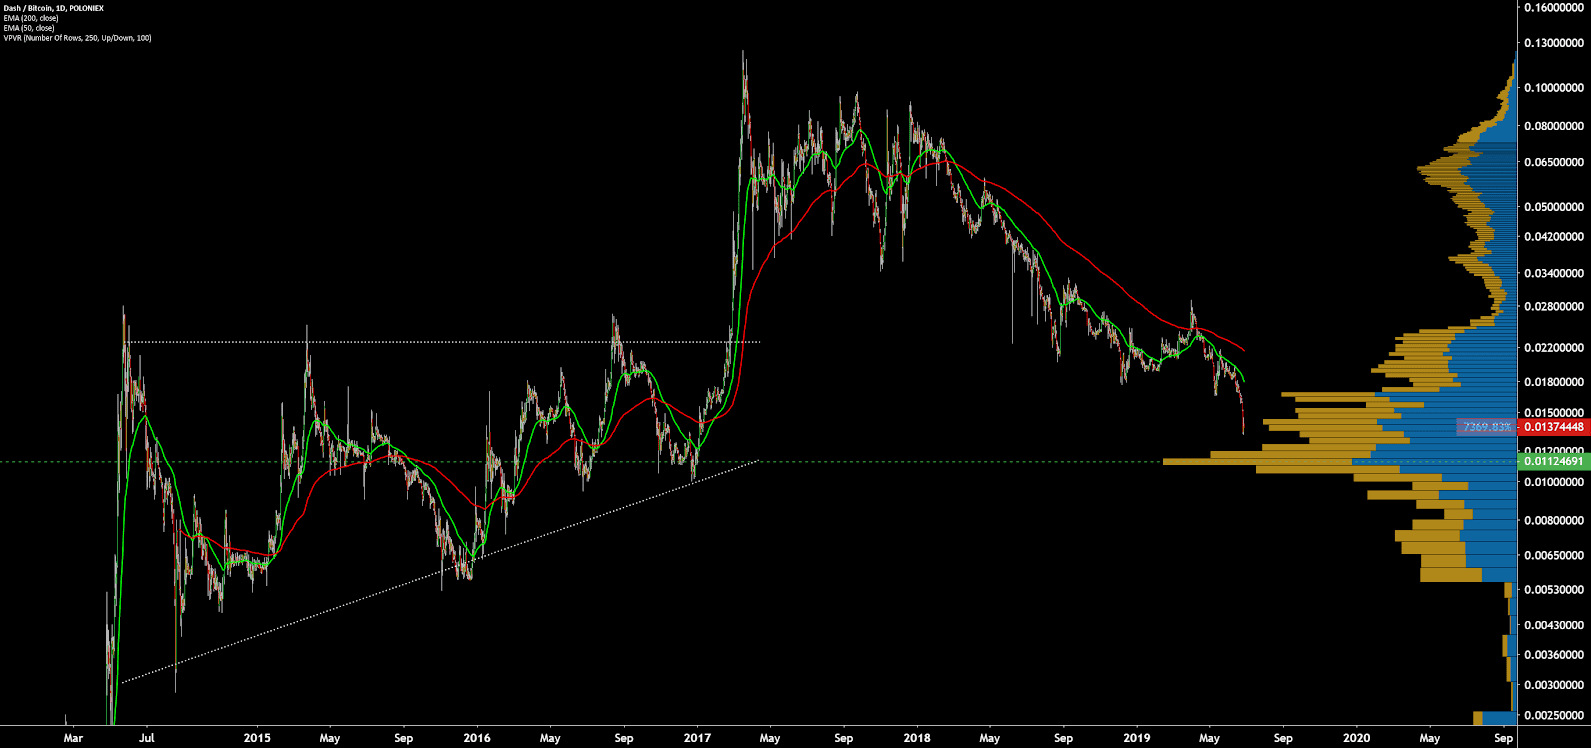Click the 0.05000000 price axis label

point(1554,207)
